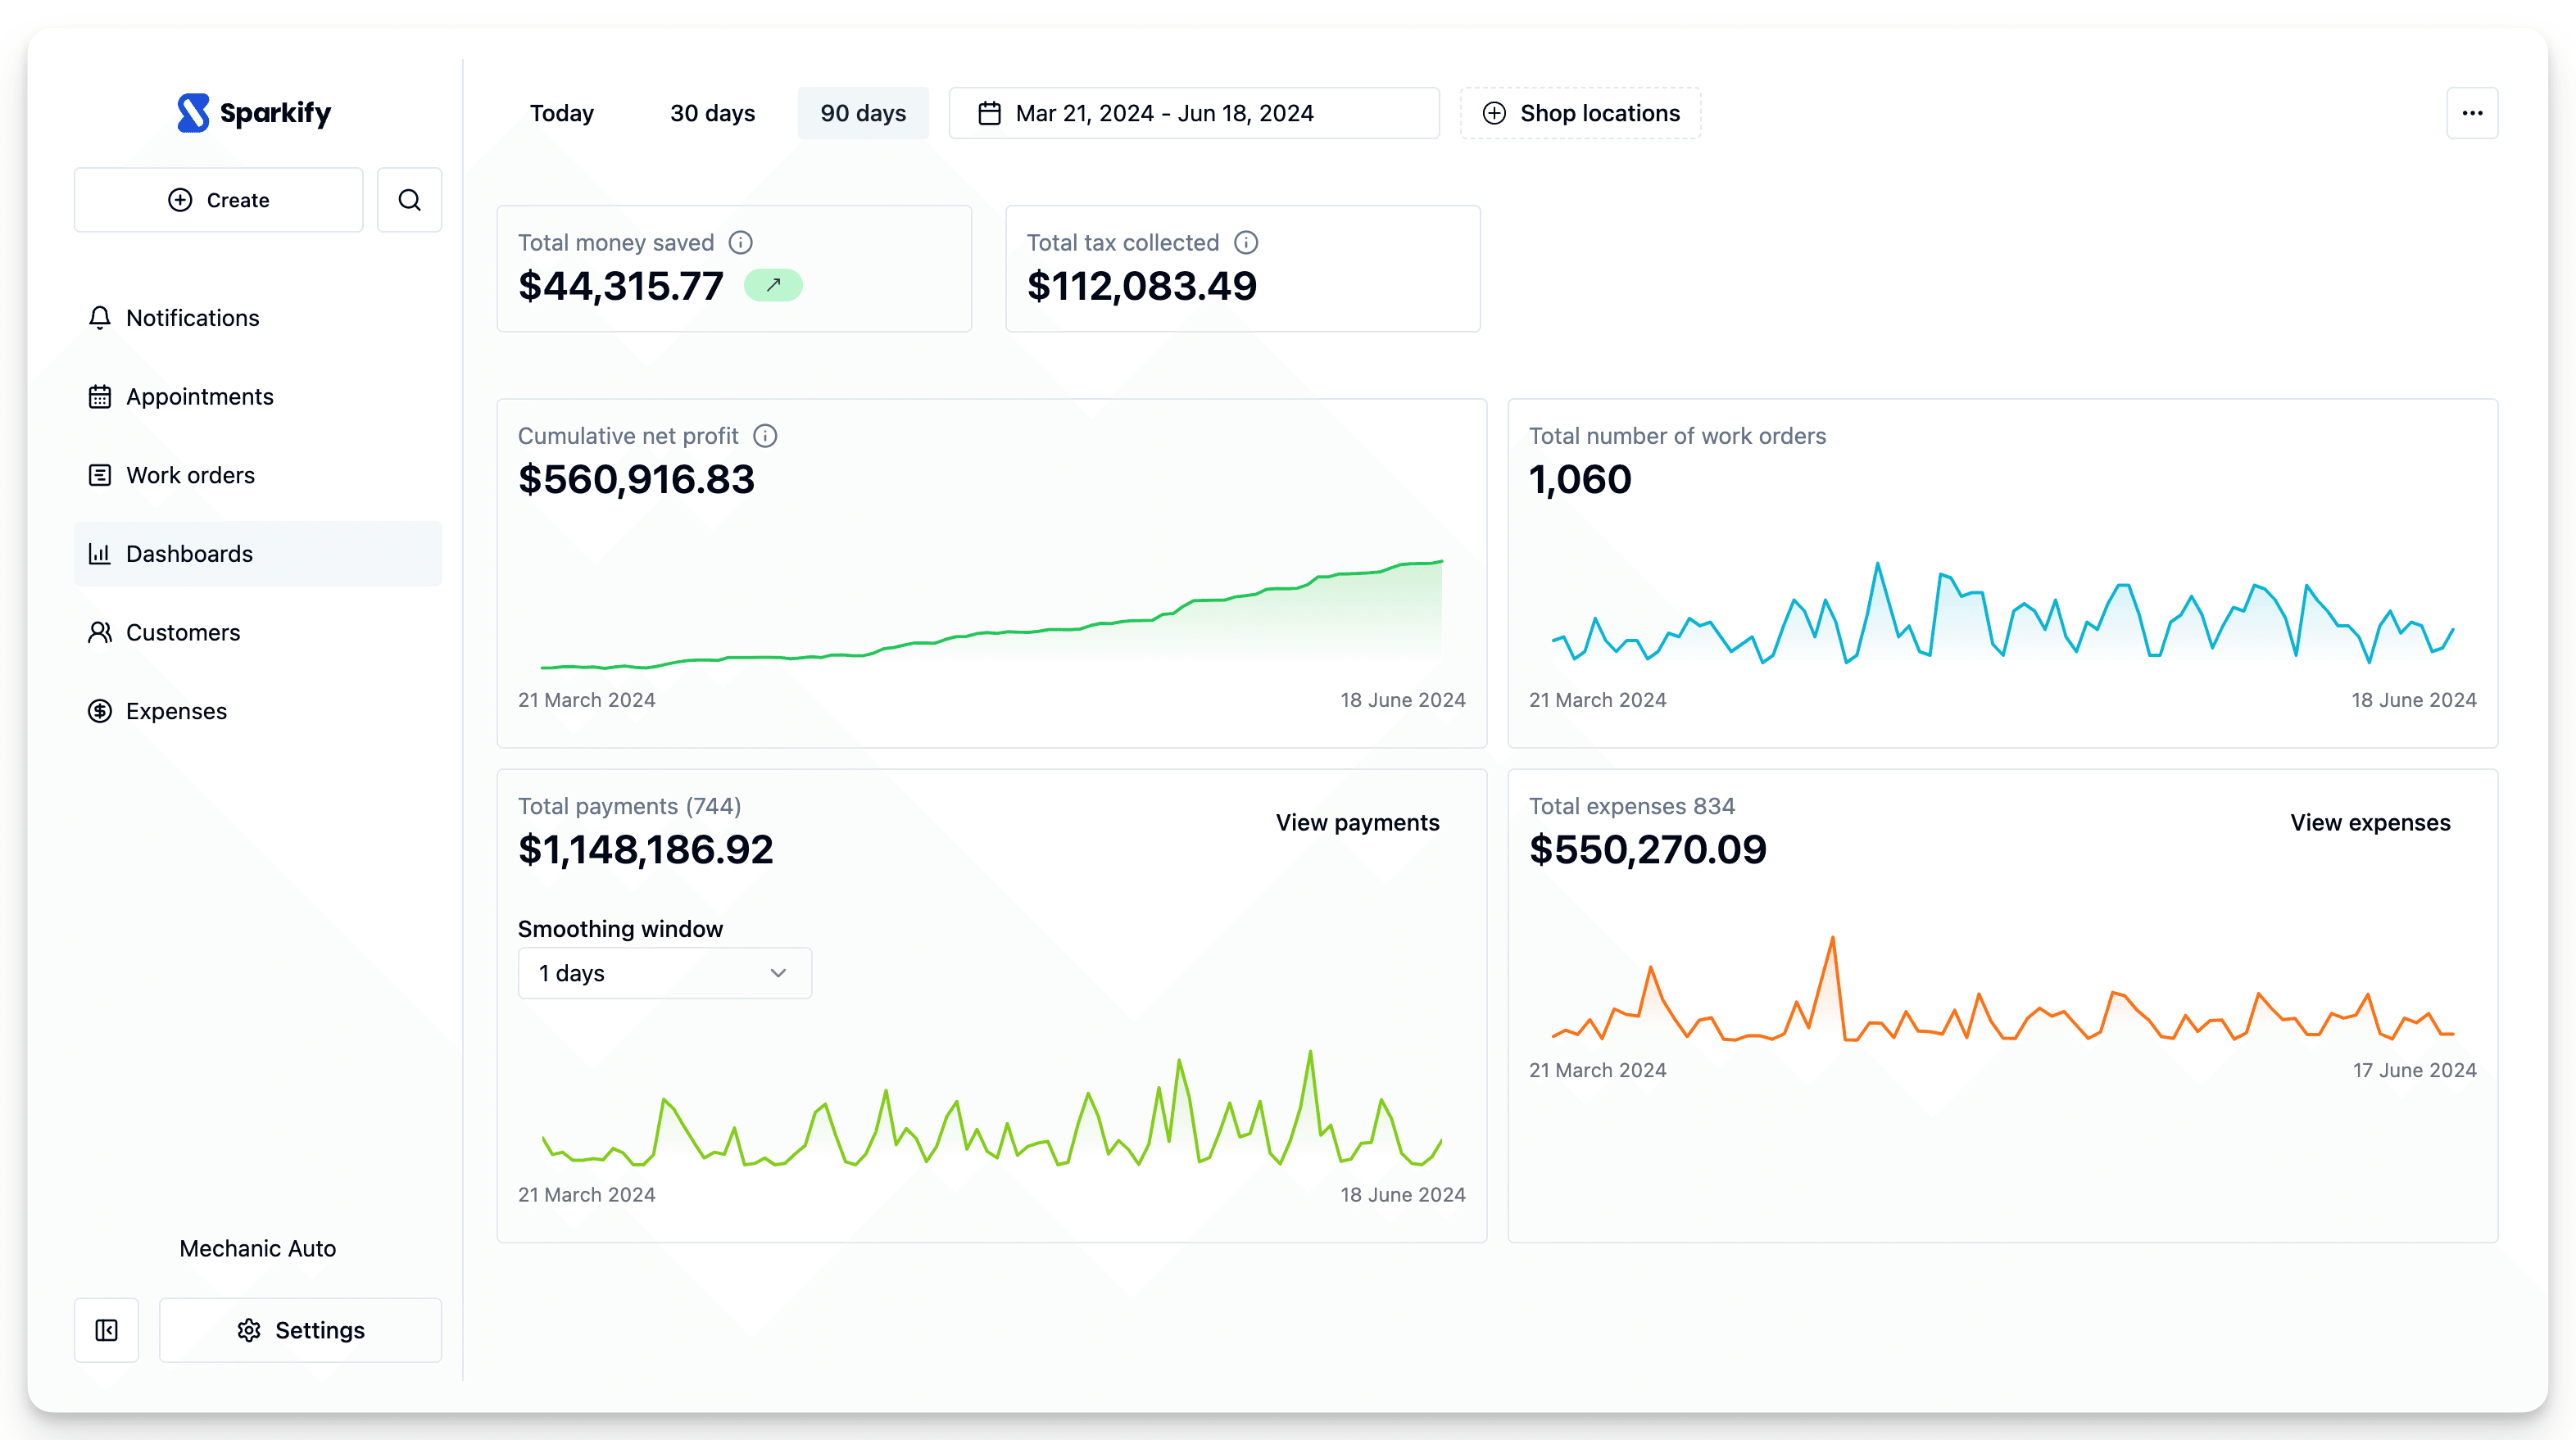2576x1440 pixels.
Task: Open the Customers sidebar item
Action: point(183,633)
